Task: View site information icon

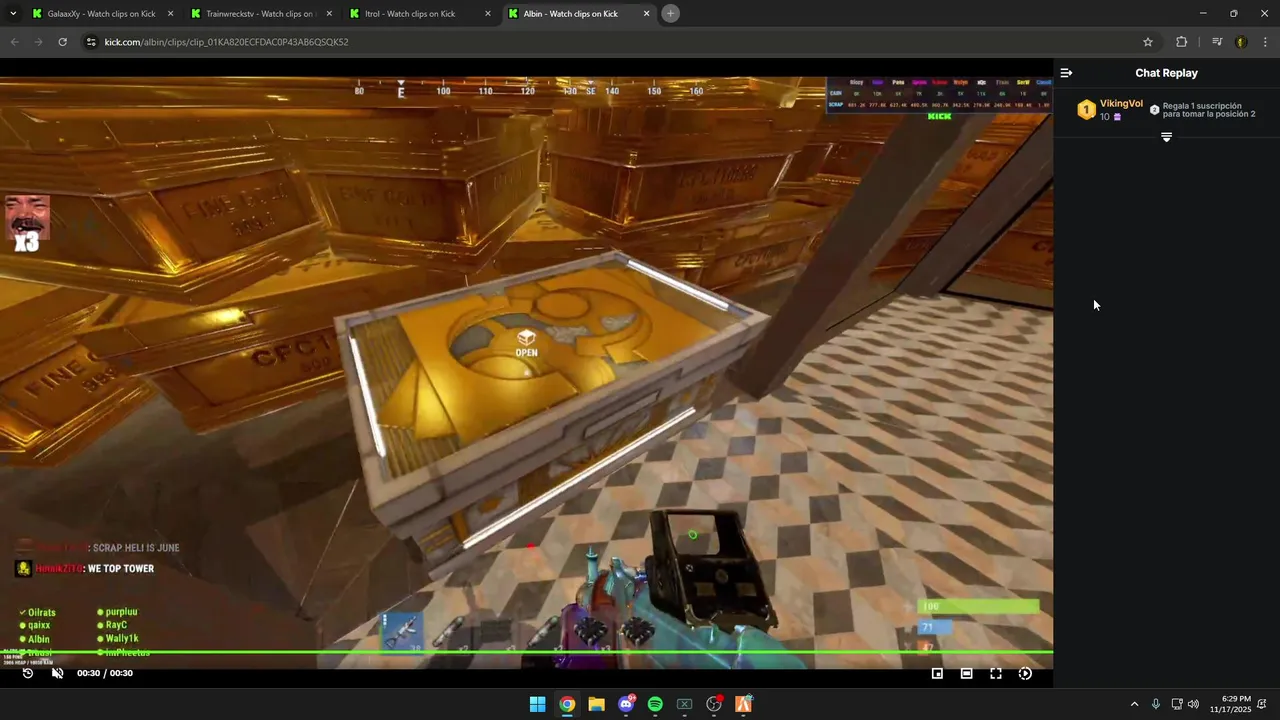Action: tap(91, 42)
